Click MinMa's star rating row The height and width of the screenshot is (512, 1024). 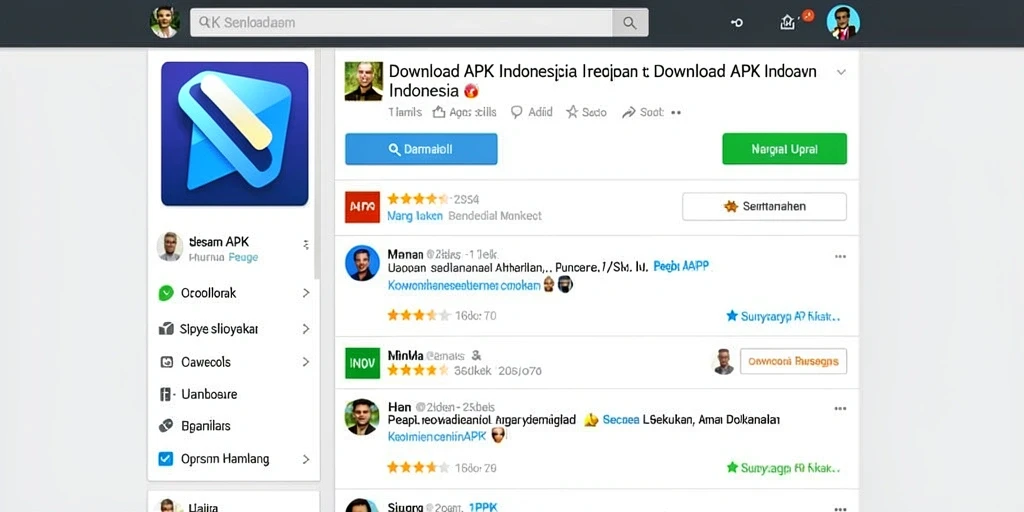(418, 371)
